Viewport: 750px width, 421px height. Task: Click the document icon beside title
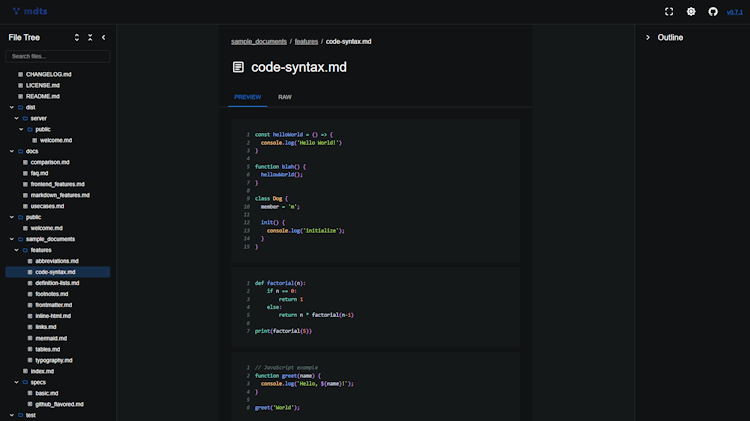[238, 67]
